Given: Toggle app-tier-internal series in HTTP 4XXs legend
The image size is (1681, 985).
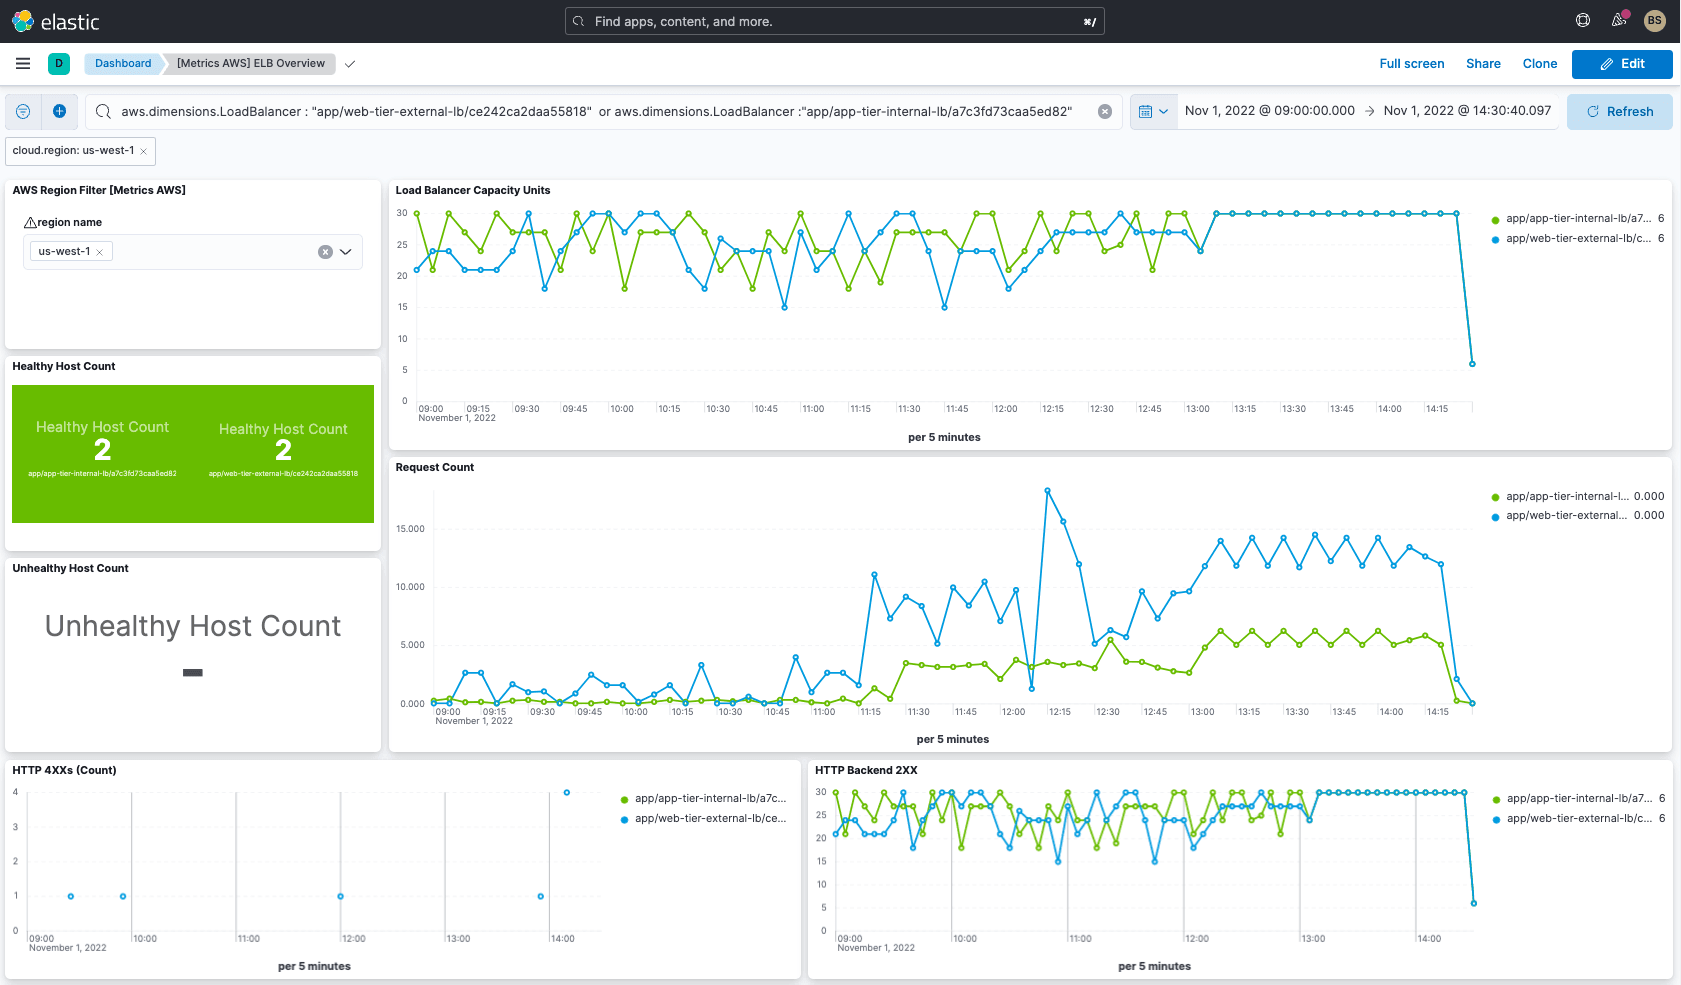Looking at the screenshot, I should (709, 799).
